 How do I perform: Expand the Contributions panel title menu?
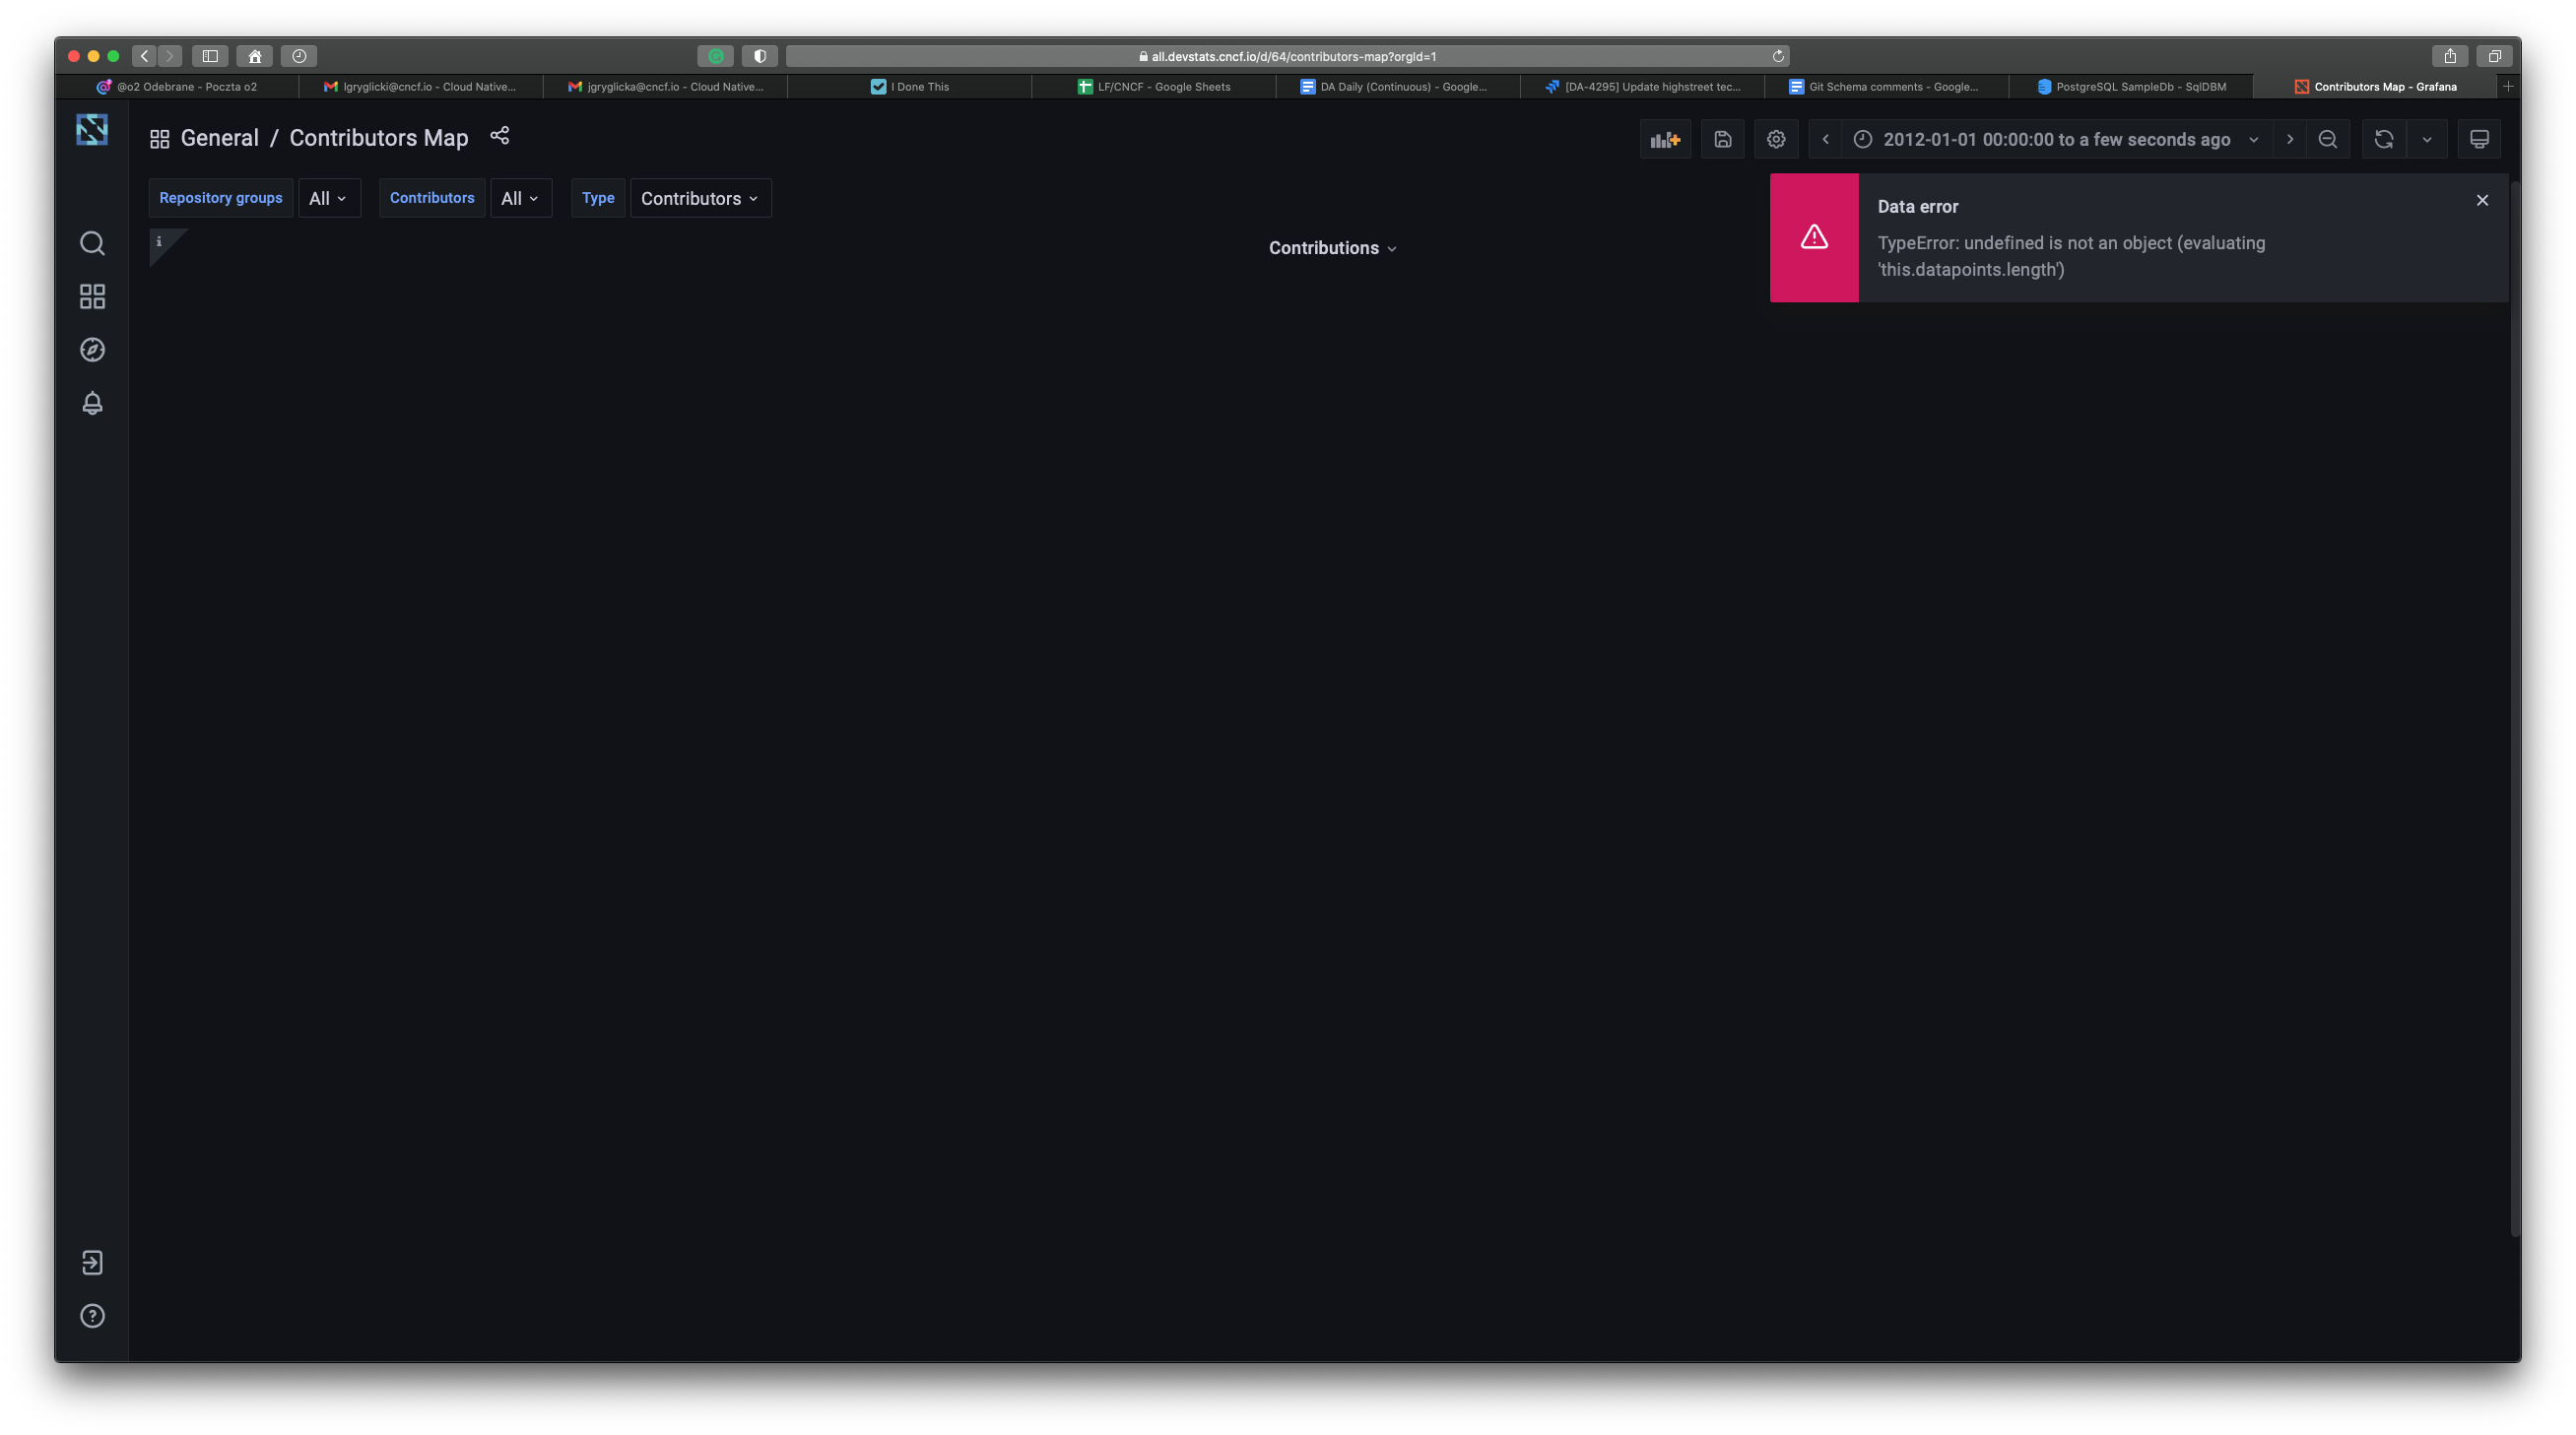click(1332, 248)
